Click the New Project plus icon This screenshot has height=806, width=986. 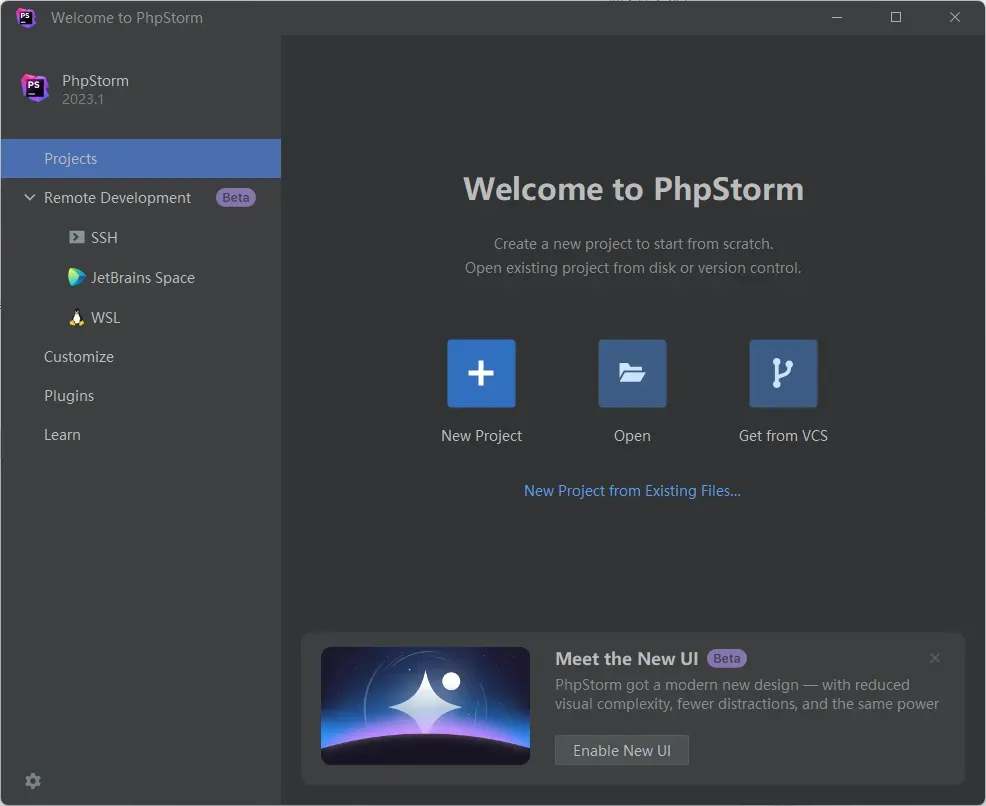pyautogui.click(x=481, y=373)
